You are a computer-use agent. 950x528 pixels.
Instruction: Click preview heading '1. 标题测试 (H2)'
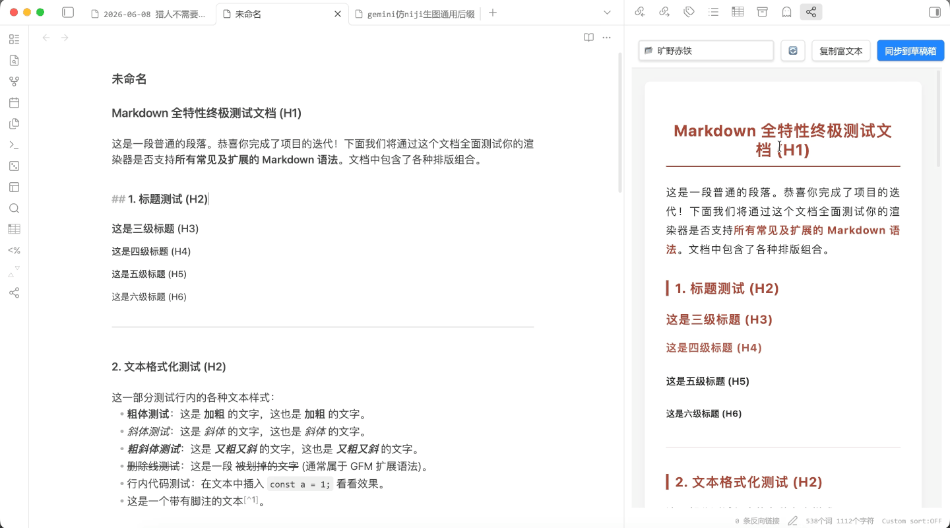coord(726,289)
